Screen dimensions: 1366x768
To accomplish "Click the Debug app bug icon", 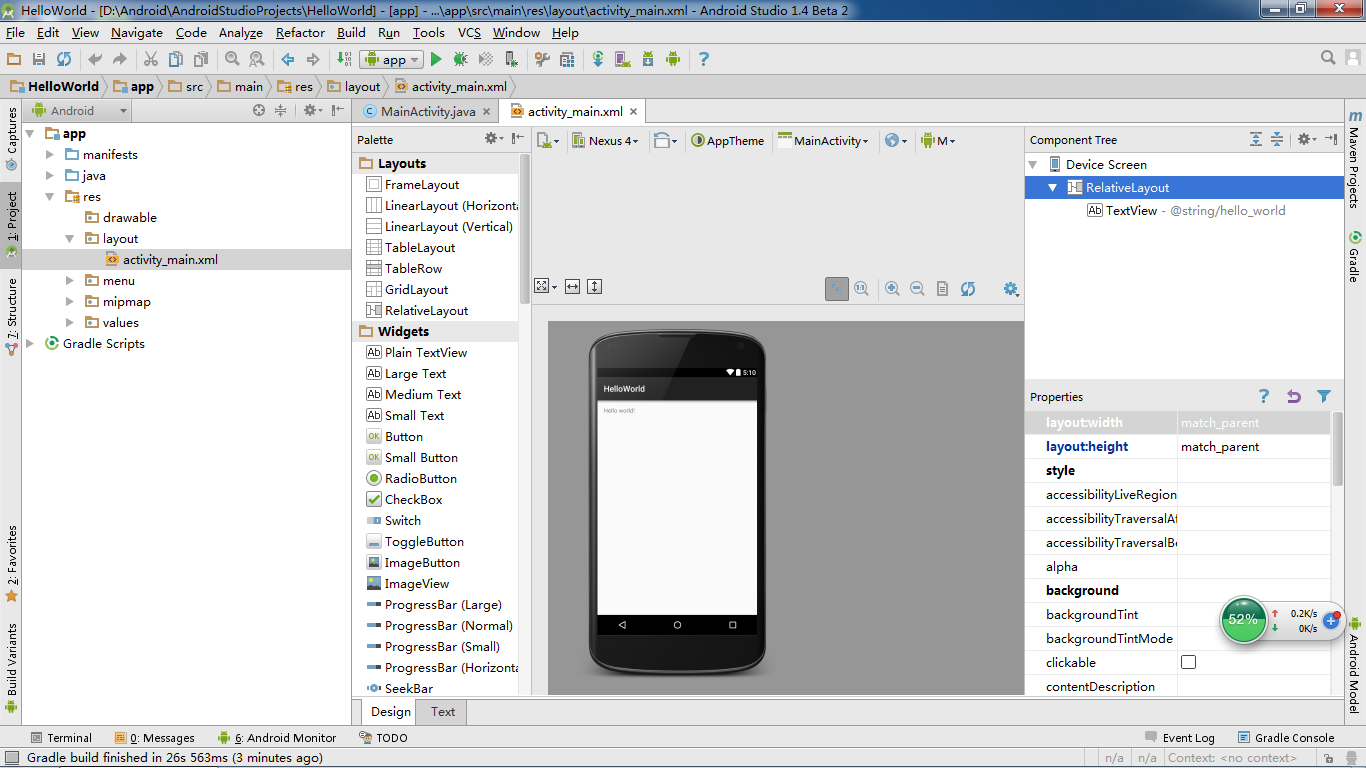I will pyautogui.click(x=461, y=60).
